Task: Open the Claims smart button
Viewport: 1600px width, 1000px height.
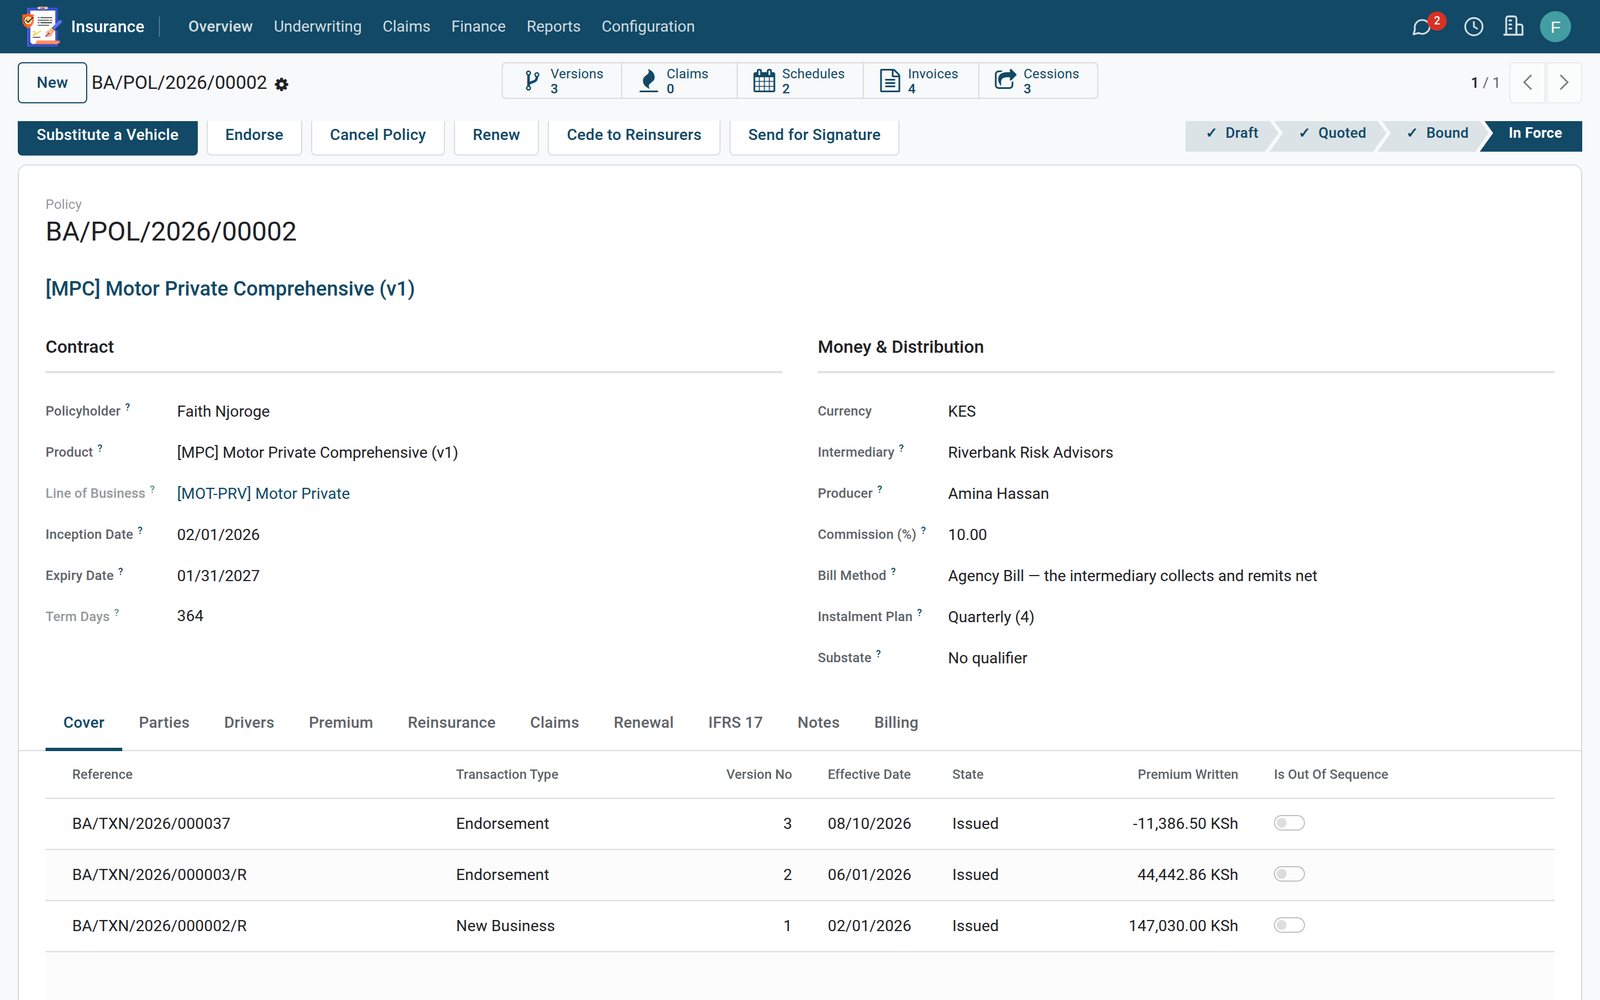Action: coord(679,81)
